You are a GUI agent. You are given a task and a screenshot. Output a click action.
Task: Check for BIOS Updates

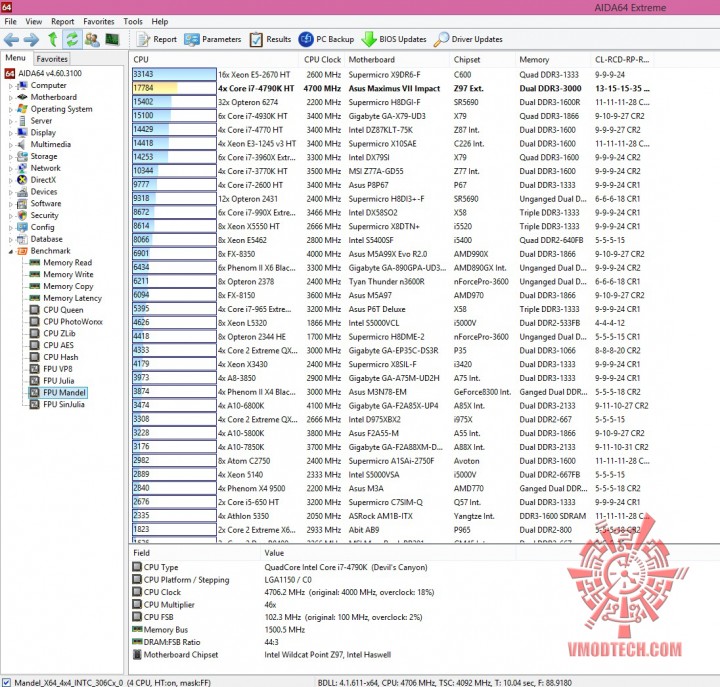(x=394, y=39)
